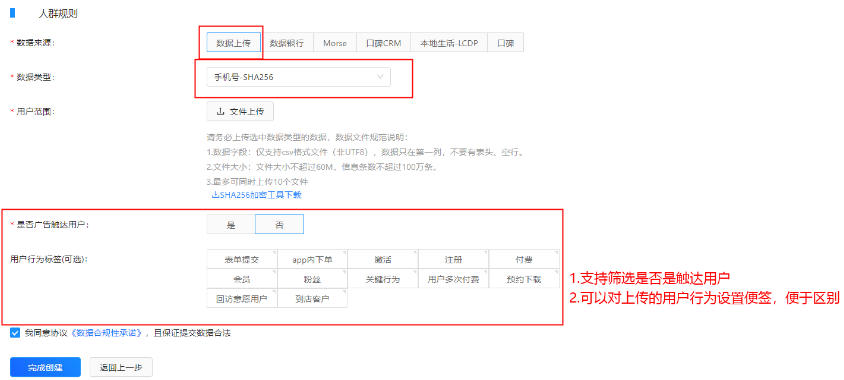Open the 手机号-SHA256 data type dropdown
Image resolution: width=844 pixels, height=380 pixels.
tap(299, 77)
